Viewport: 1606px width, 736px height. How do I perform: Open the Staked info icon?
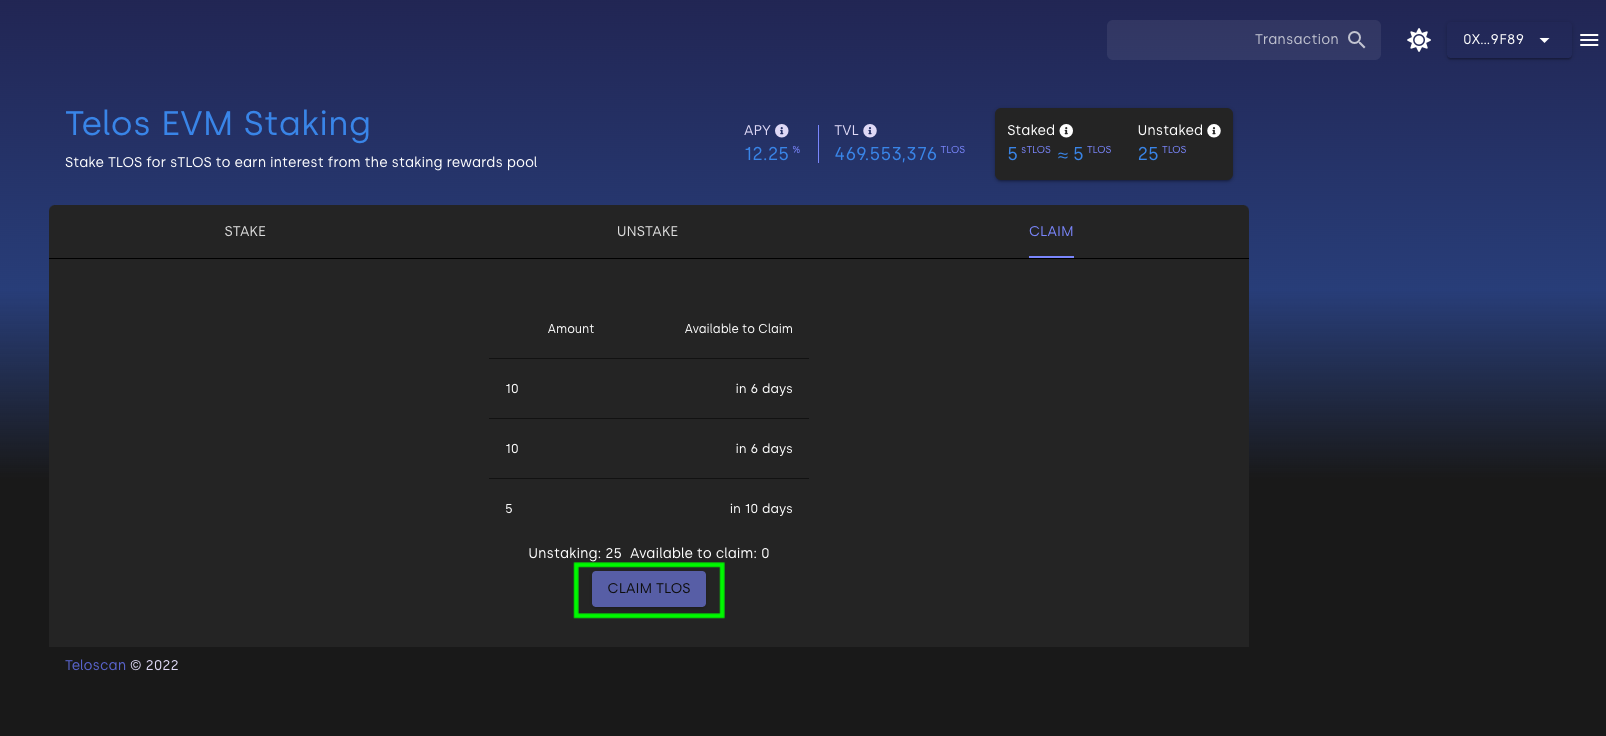pos(1066,131)
